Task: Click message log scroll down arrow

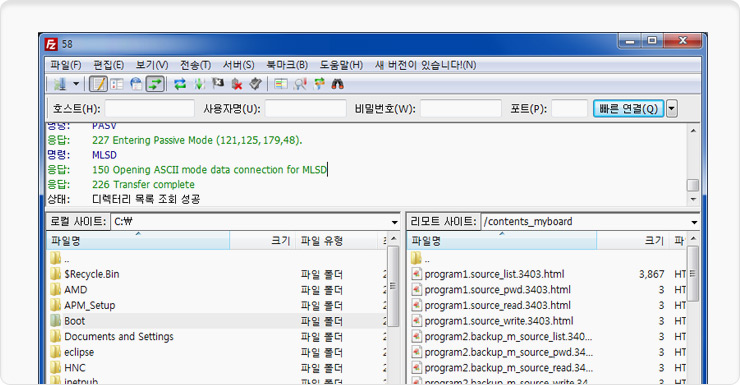Action: tap(692, 200)
